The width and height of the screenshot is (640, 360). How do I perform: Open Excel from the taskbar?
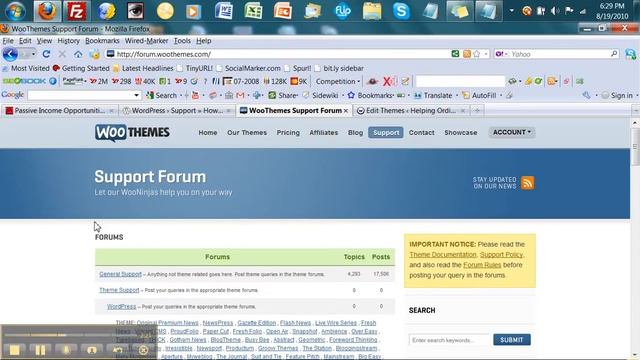253,11
